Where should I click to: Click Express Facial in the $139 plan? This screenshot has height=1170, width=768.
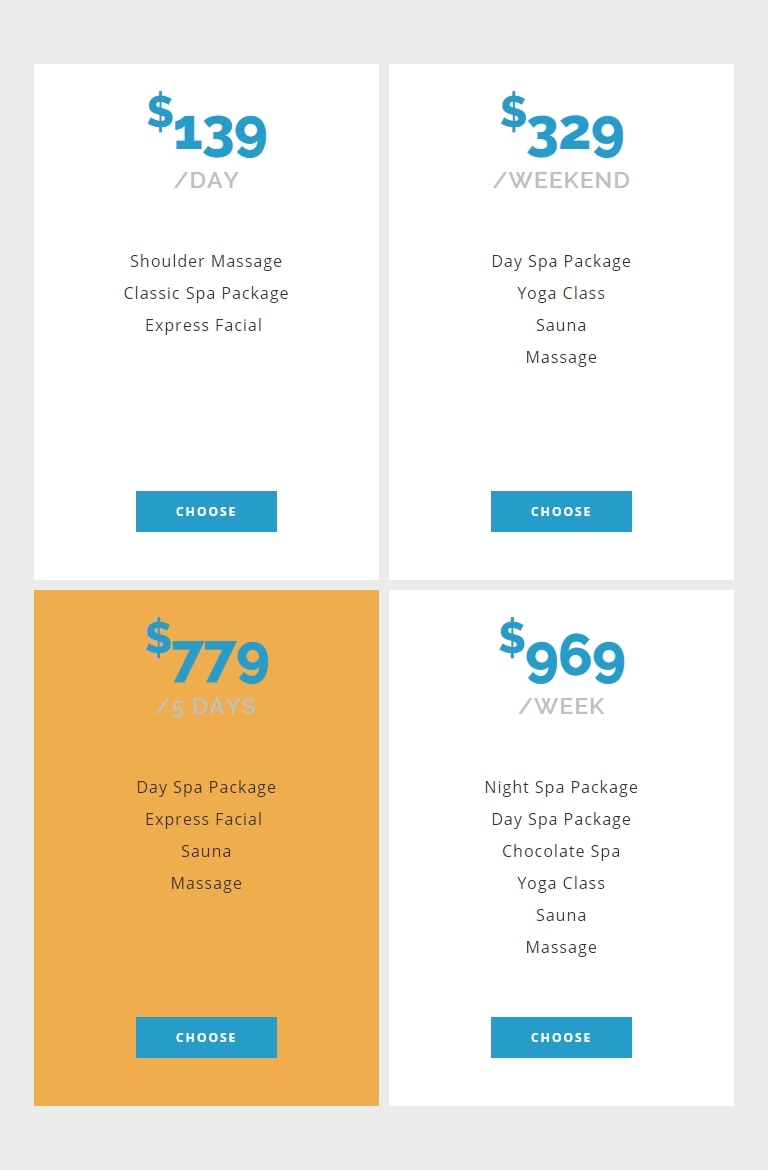(204, 325)
